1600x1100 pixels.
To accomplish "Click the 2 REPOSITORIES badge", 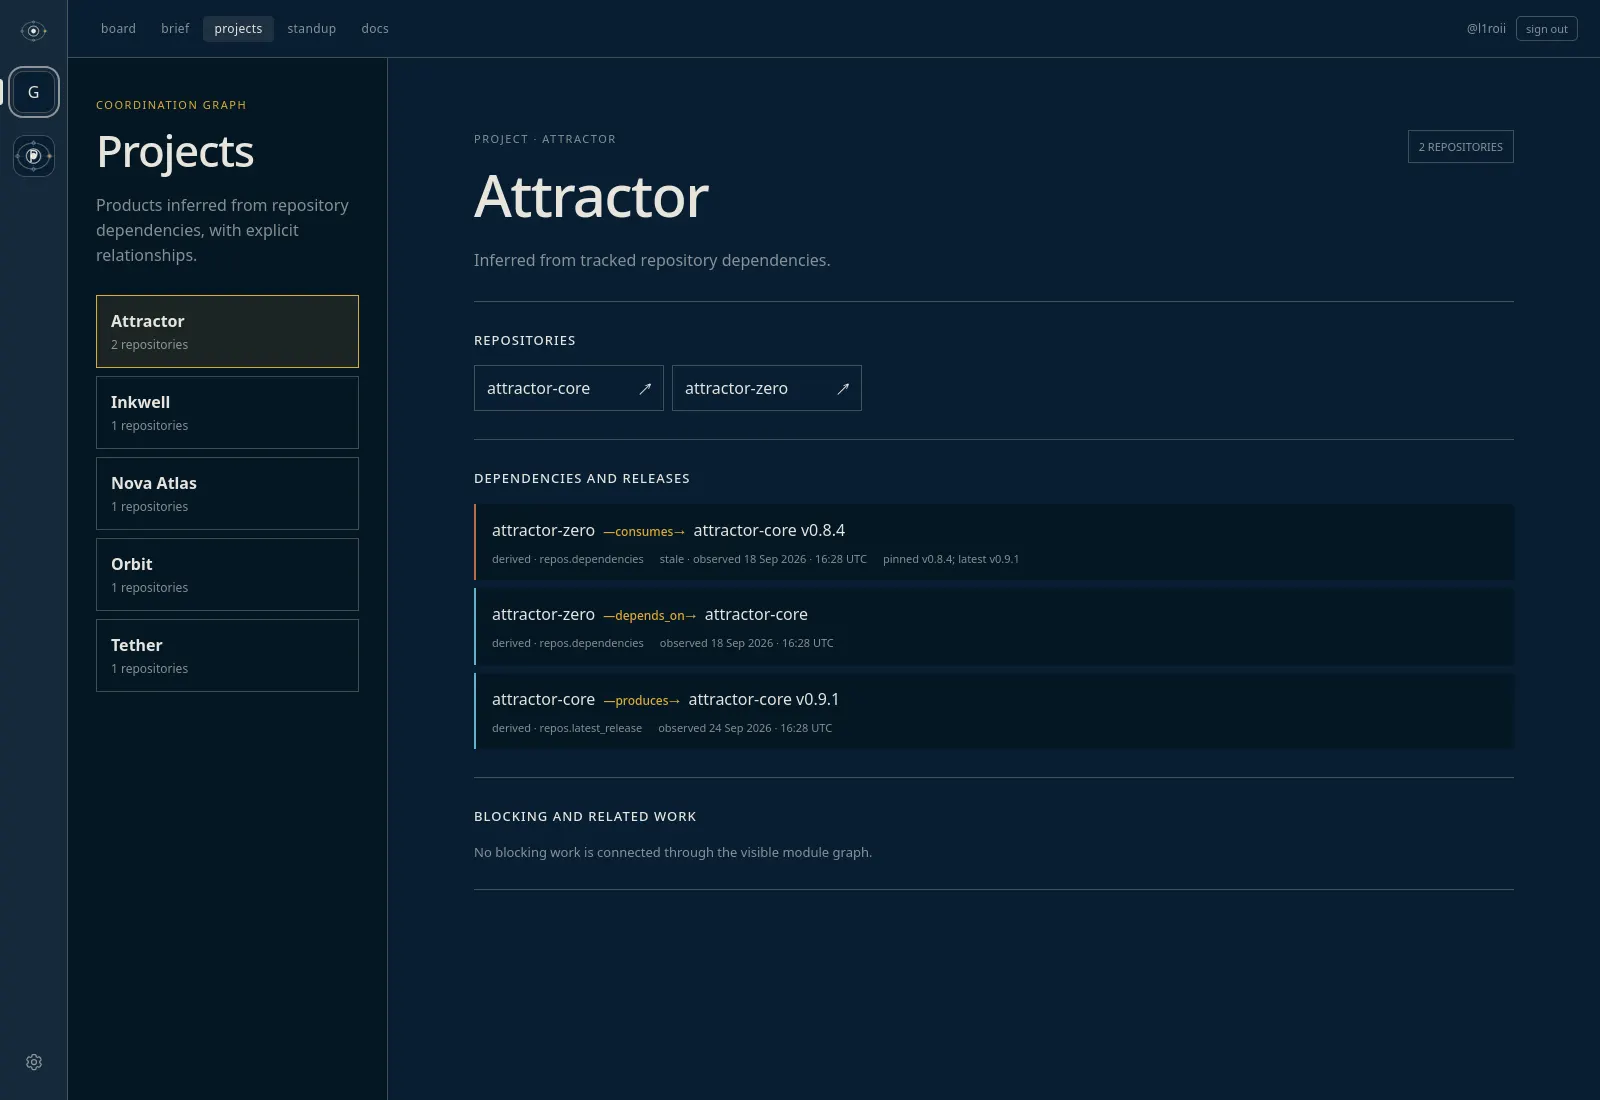I will pyautogui.click(x=1460, y=147).
